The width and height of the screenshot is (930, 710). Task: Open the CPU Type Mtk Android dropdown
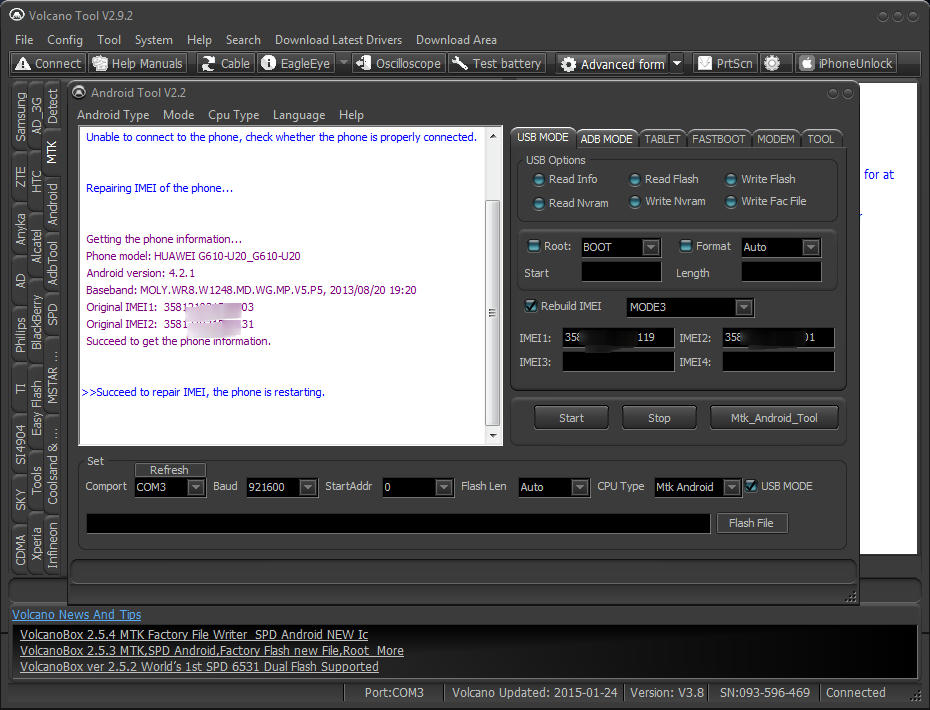[732, 487]
